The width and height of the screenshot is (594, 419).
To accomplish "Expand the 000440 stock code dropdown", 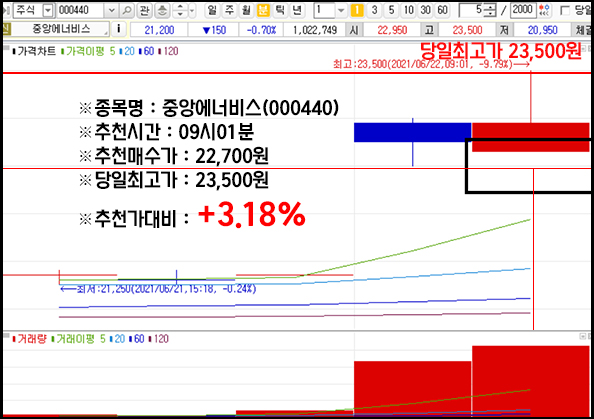I will 111,10.
